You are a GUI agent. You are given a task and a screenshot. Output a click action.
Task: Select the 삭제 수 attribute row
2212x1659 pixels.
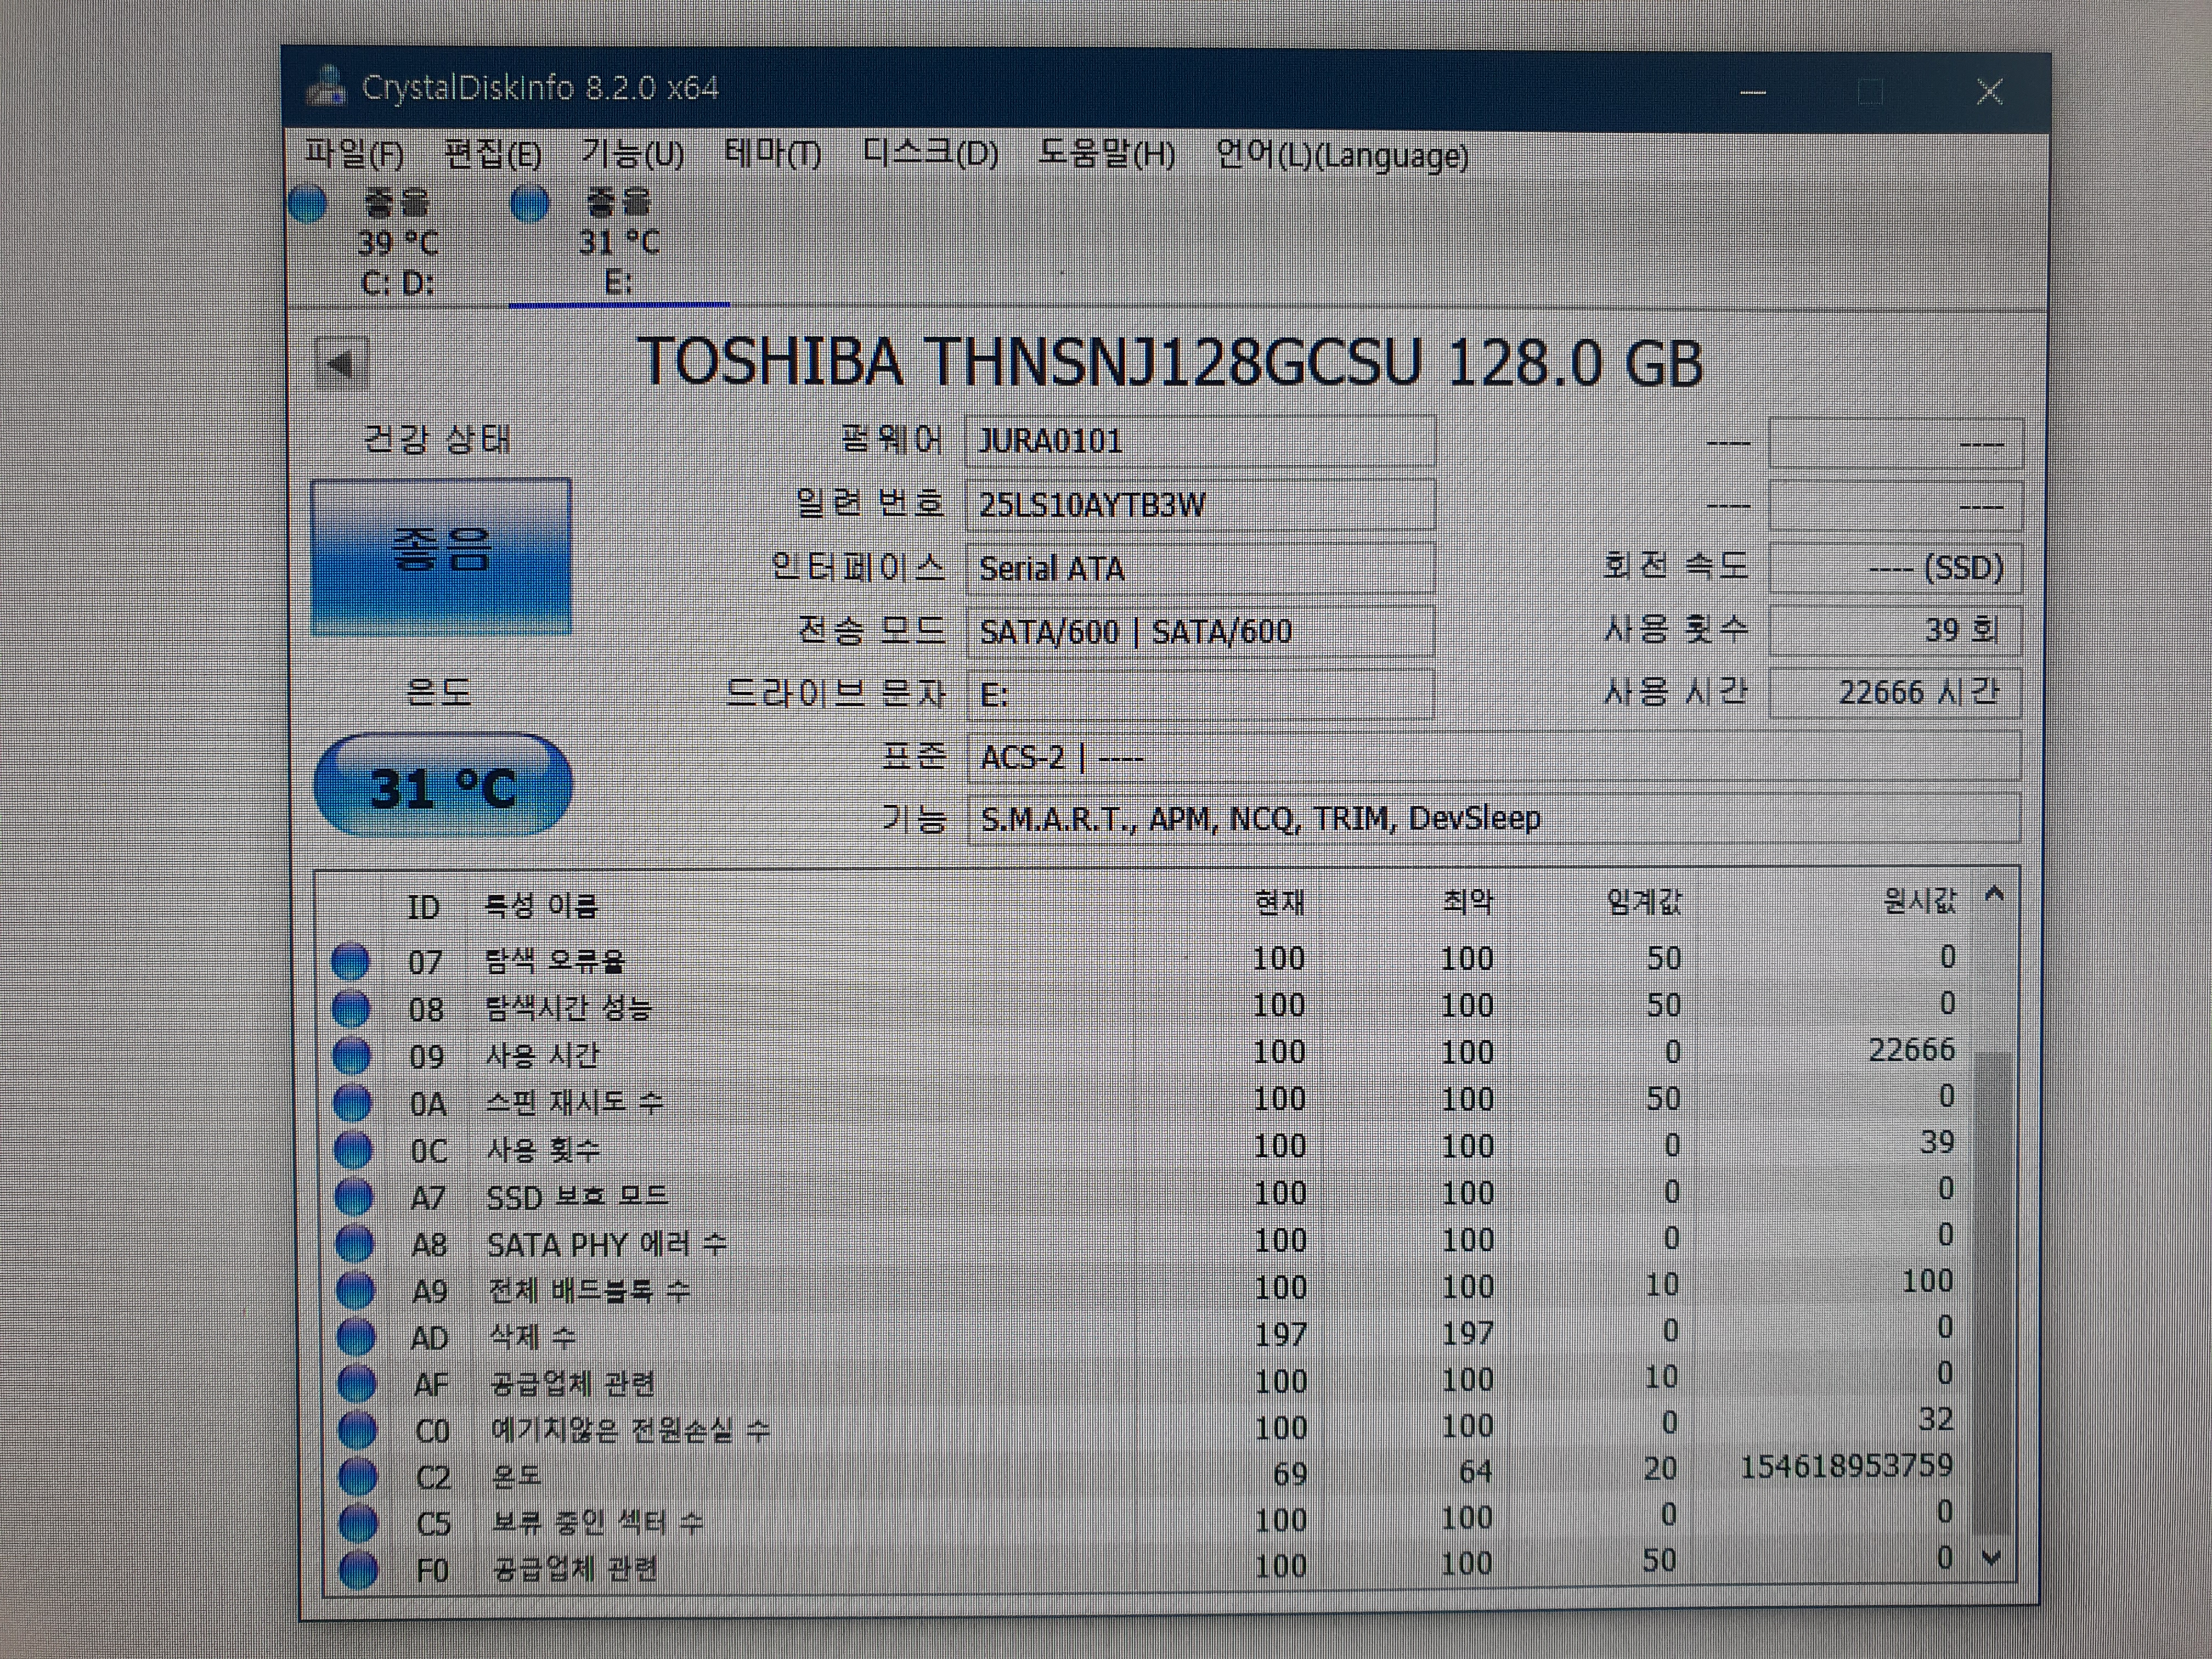[1145, 1334]
